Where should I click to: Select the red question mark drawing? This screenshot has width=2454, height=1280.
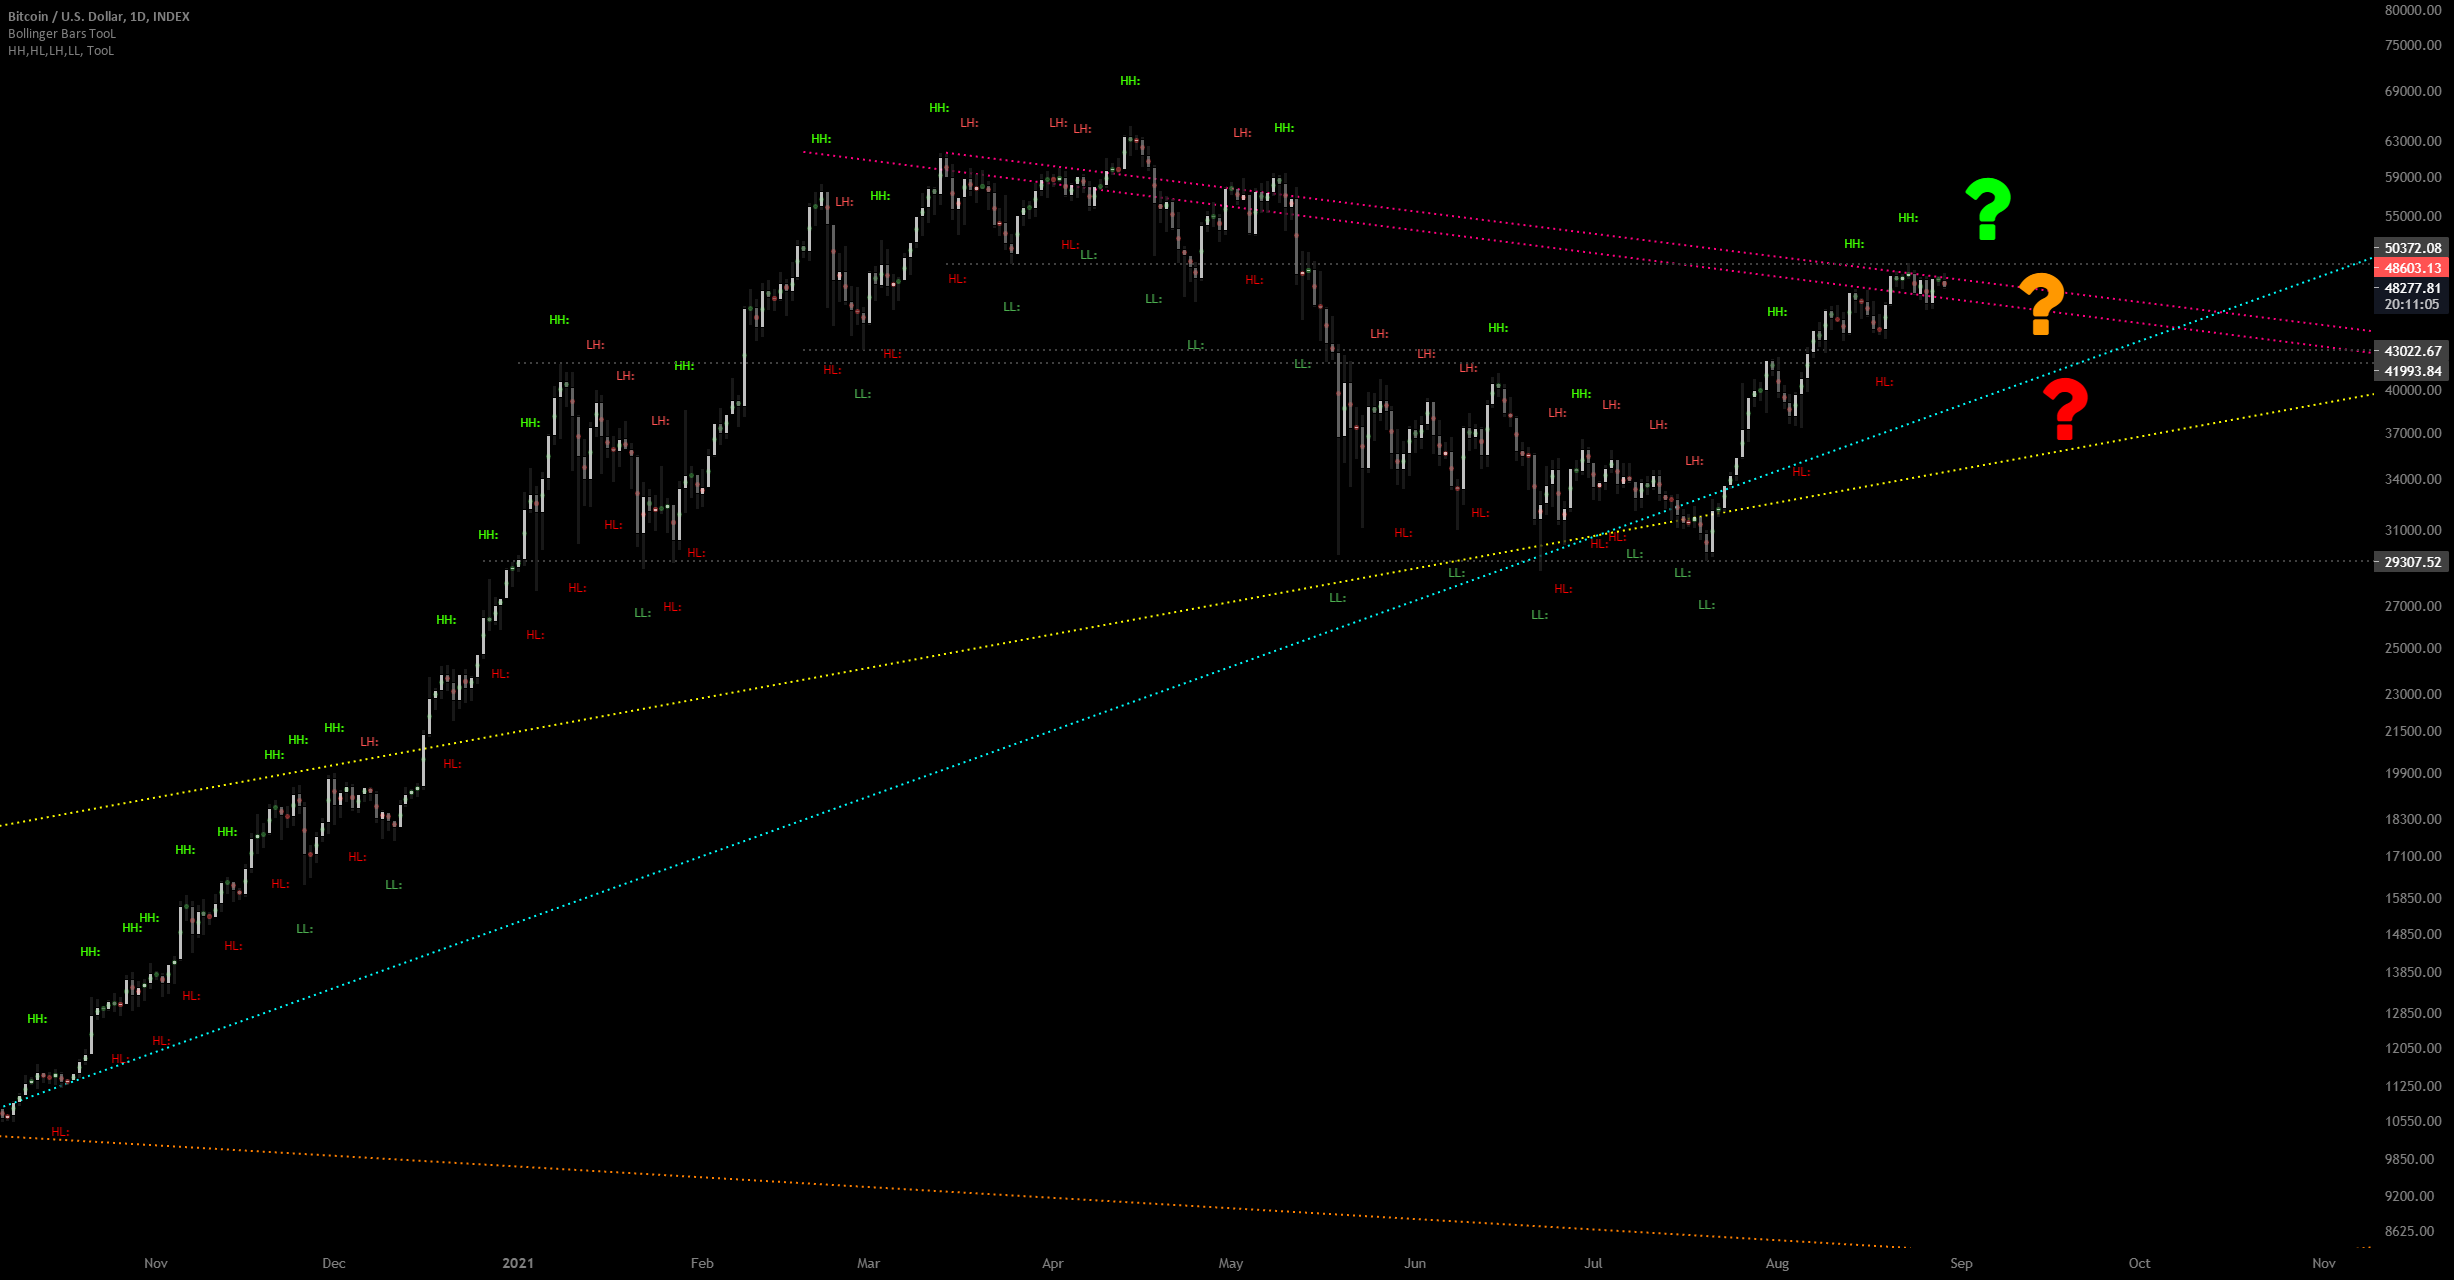(x=2065, y=409)
